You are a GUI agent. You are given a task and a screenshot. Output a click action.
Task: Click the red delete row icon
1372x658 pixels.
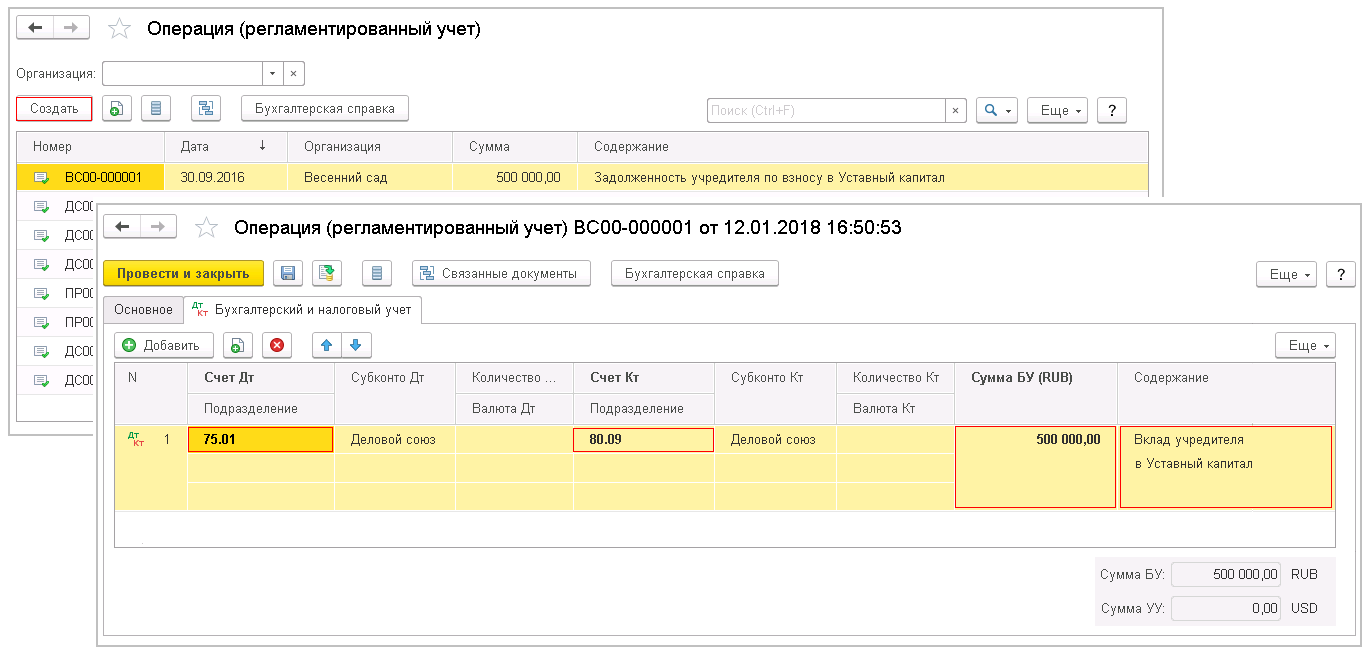point(277,345)
